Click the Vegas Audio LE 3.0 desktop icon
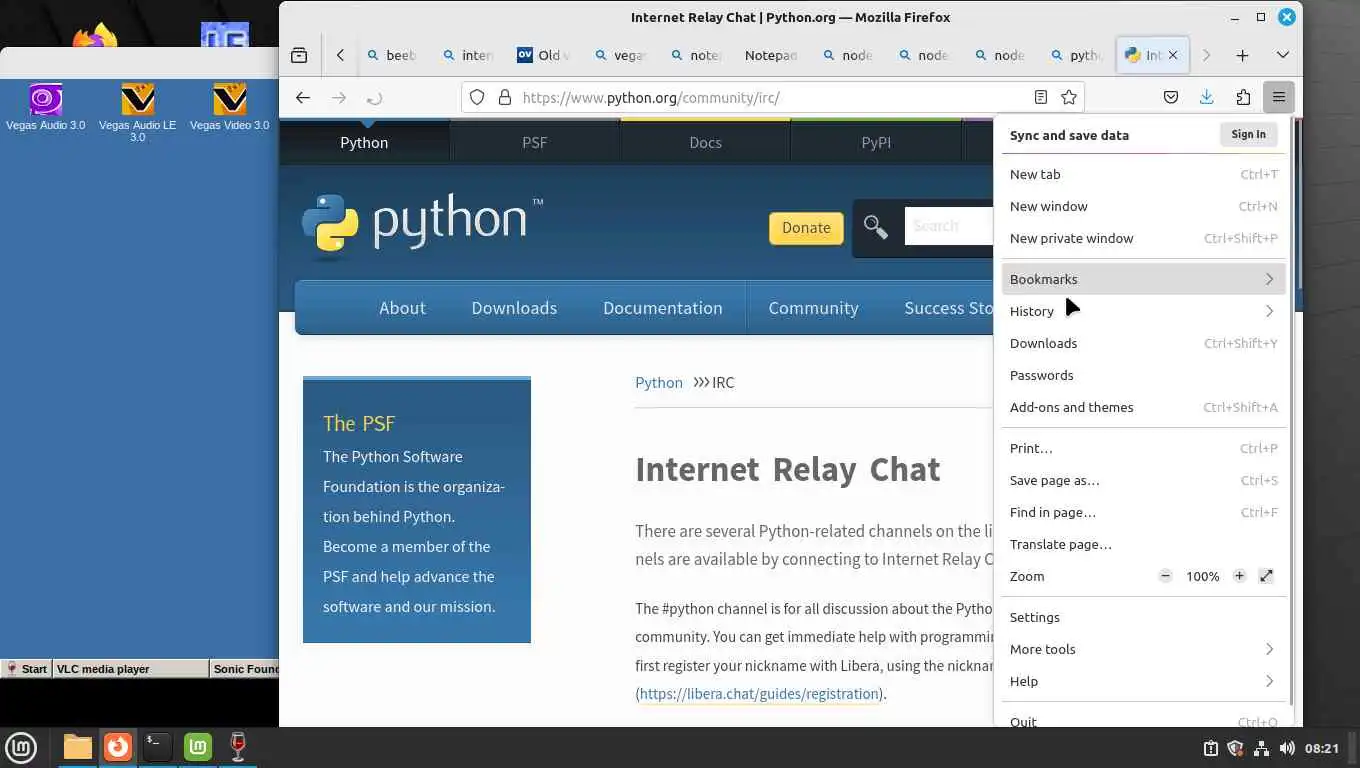Image resolution: width=1360 pixels, height=768 pixels. pos(137,113)
